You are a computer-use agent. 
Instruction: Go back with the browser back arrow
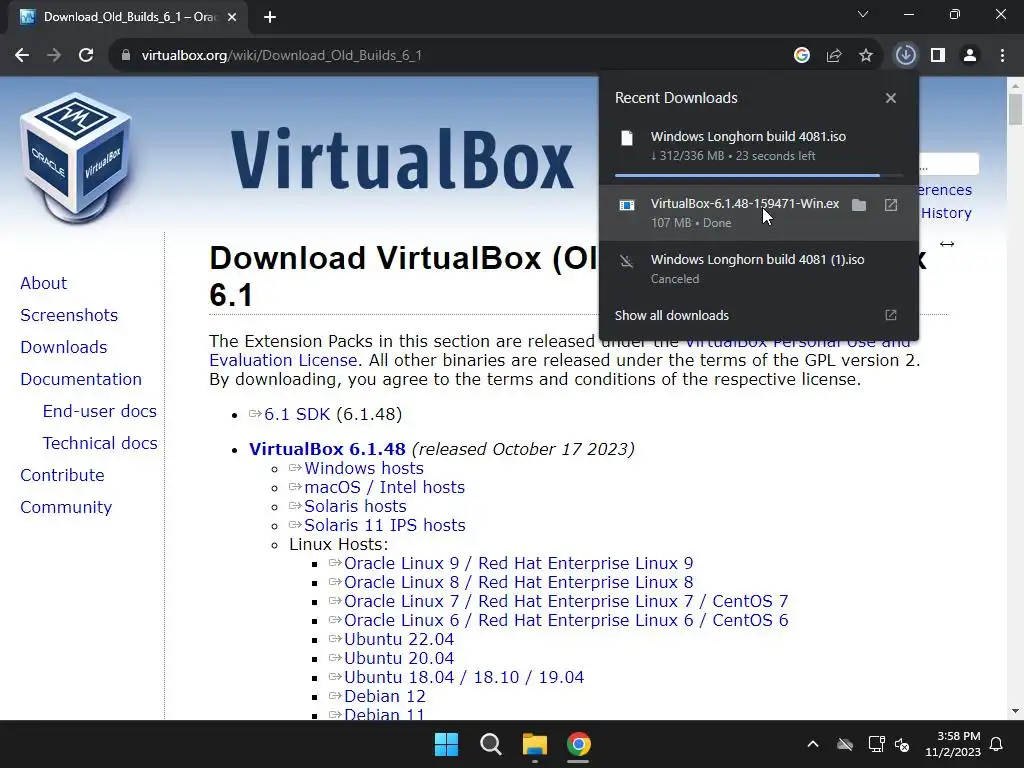click(x=22, y=56)
